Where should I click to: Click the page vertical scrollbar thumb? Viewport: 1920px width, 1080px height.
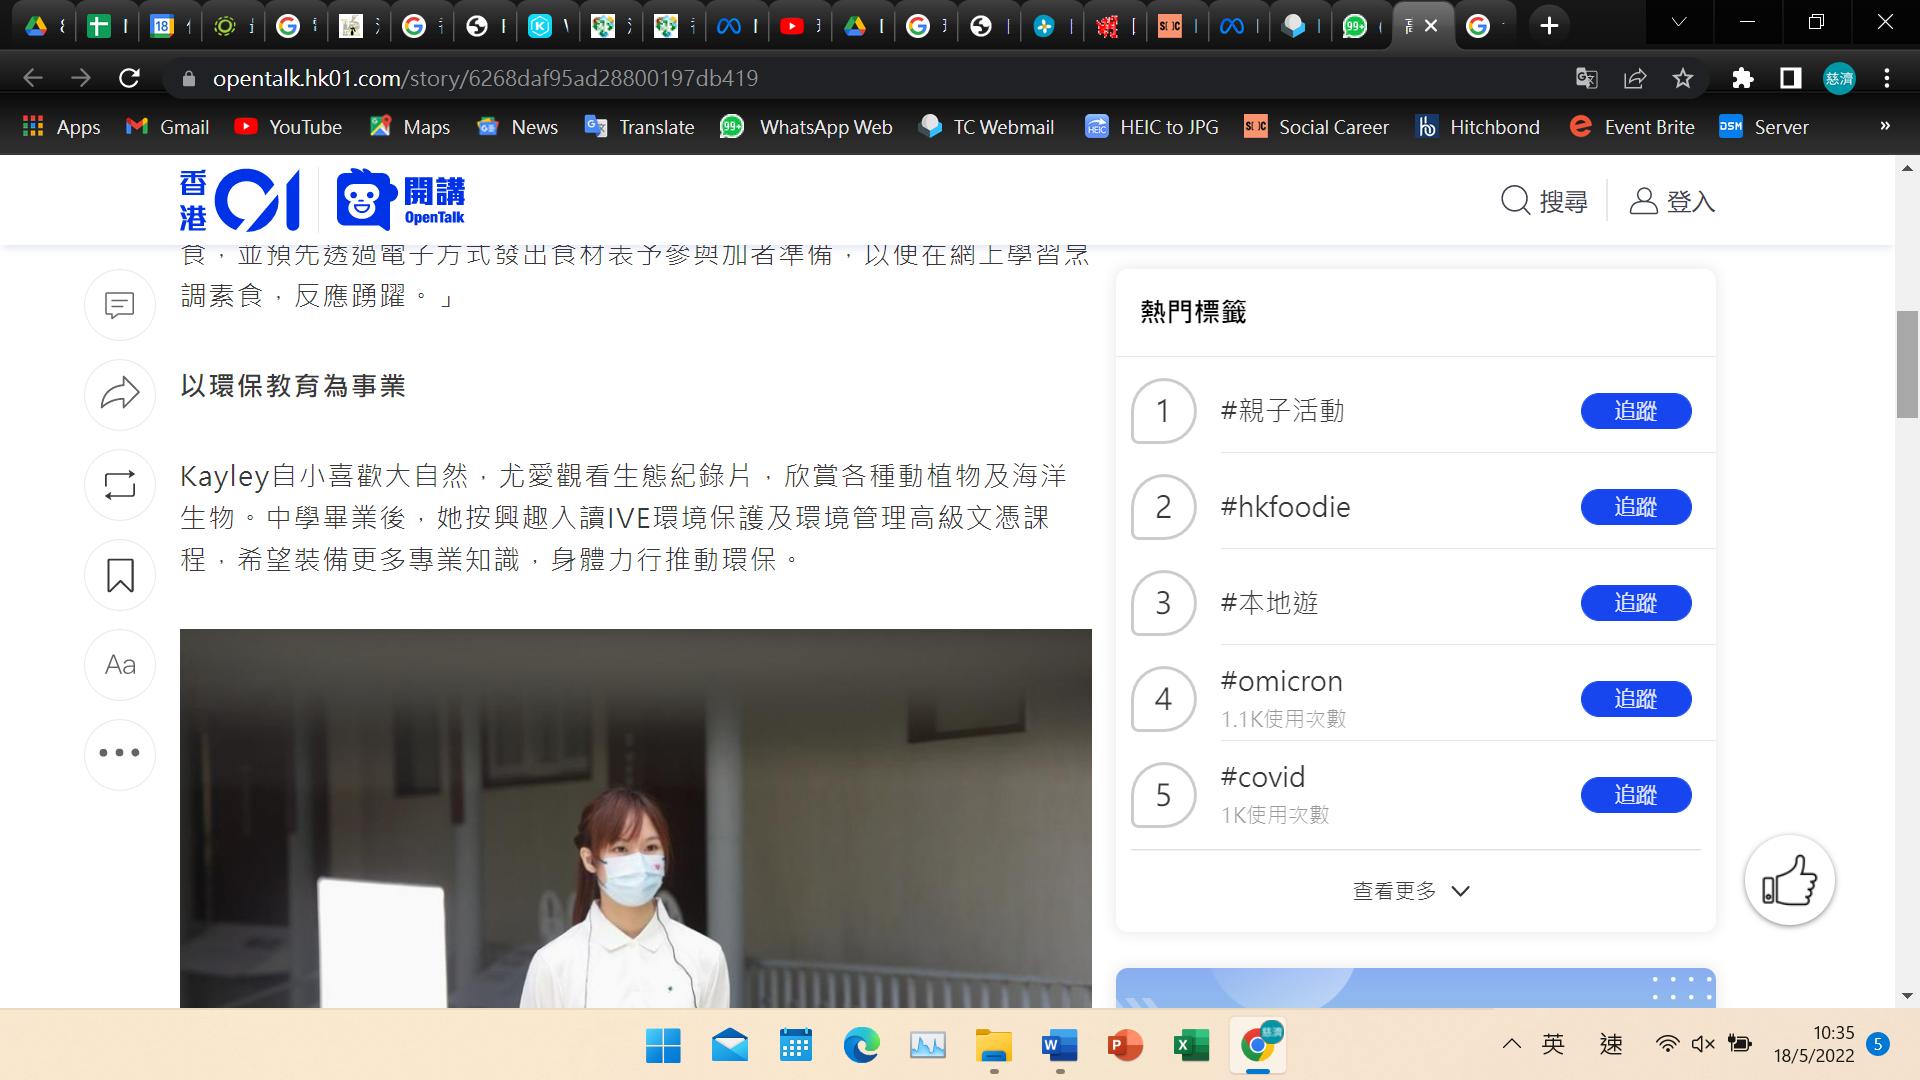[x=1907, y=365]
